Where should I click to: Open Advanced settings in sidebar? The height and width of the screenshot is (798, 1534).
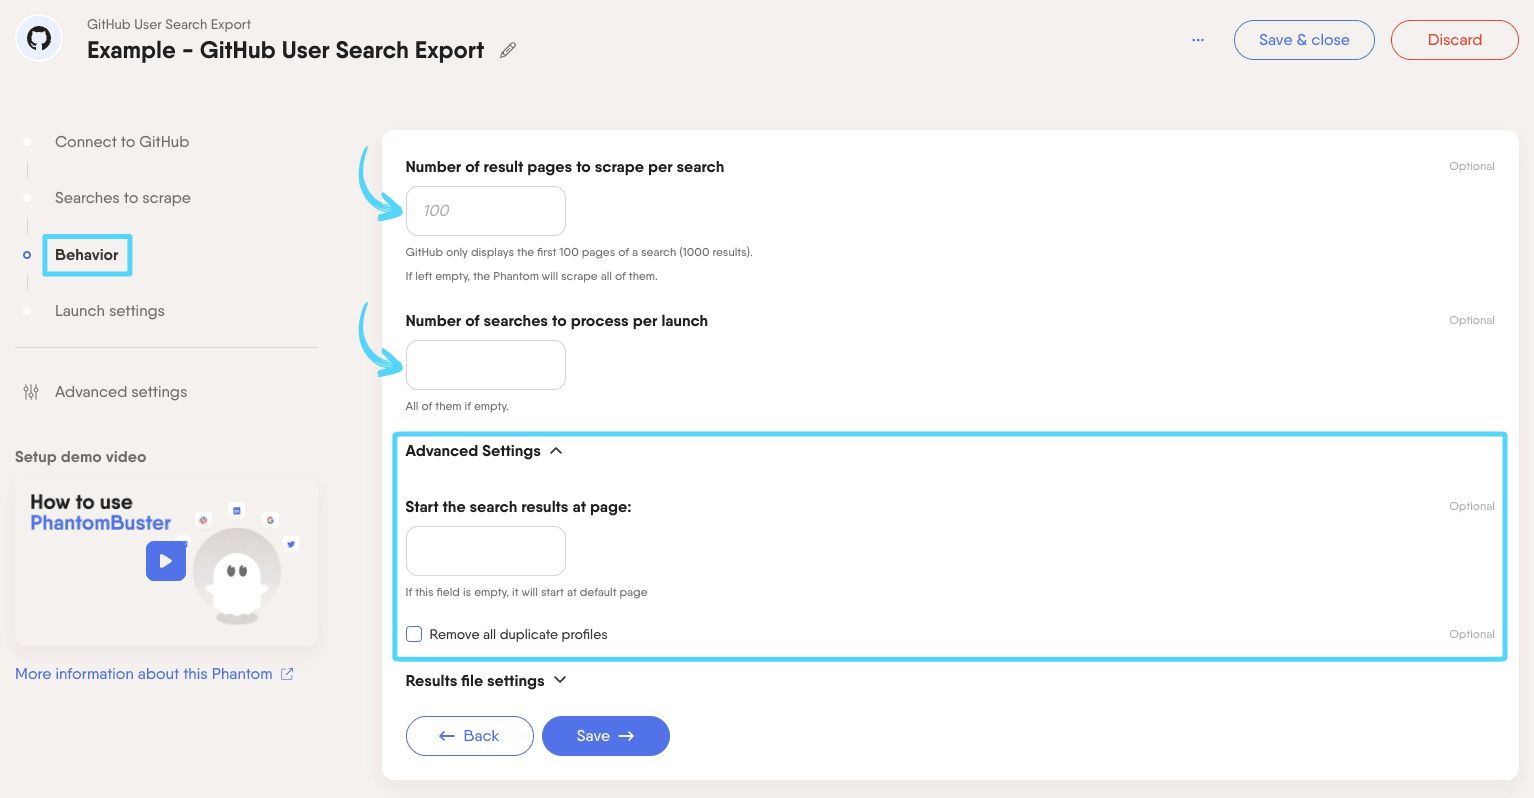point(121,392)
